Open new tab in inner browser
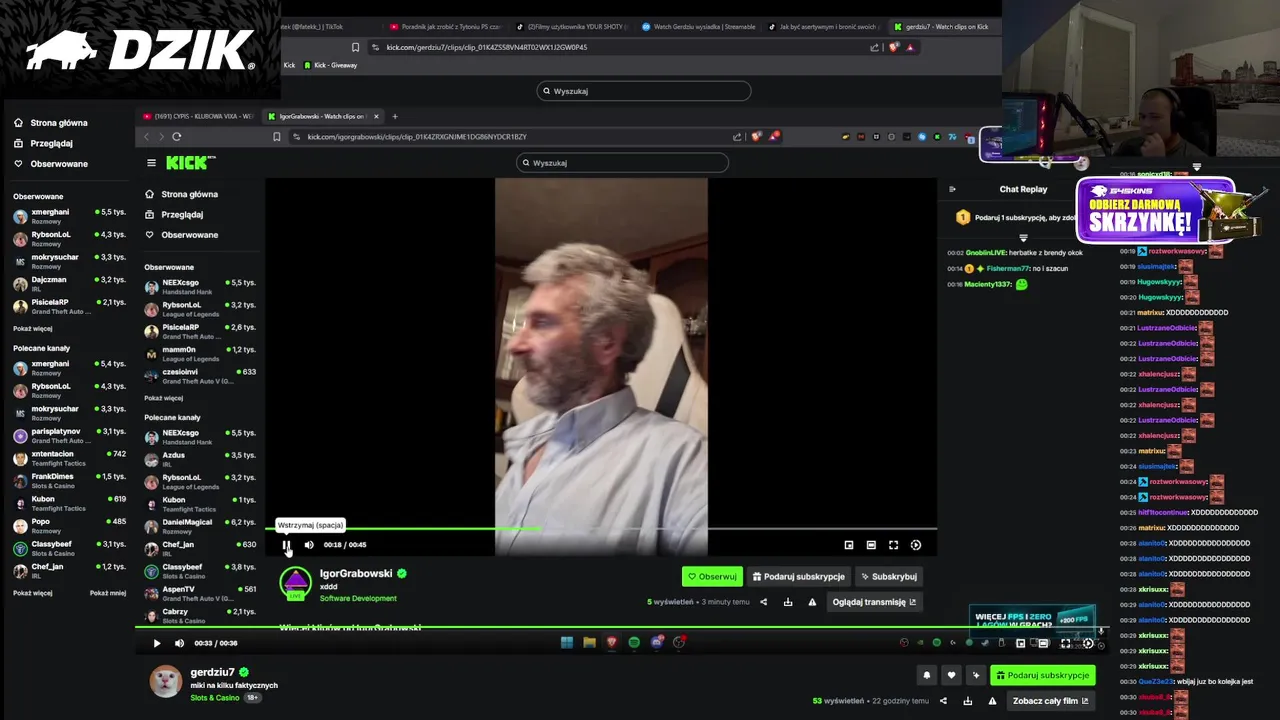This screenshot has height=720, width=1280. pyautogui.click(x=395, y=116)
